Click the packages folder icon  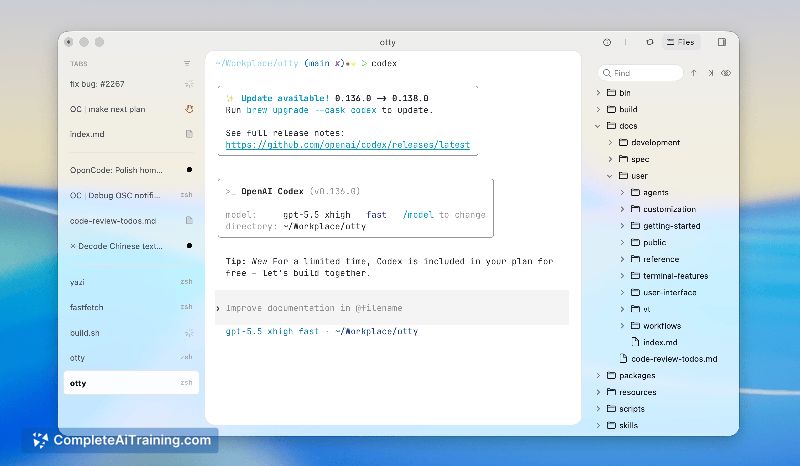611,375
